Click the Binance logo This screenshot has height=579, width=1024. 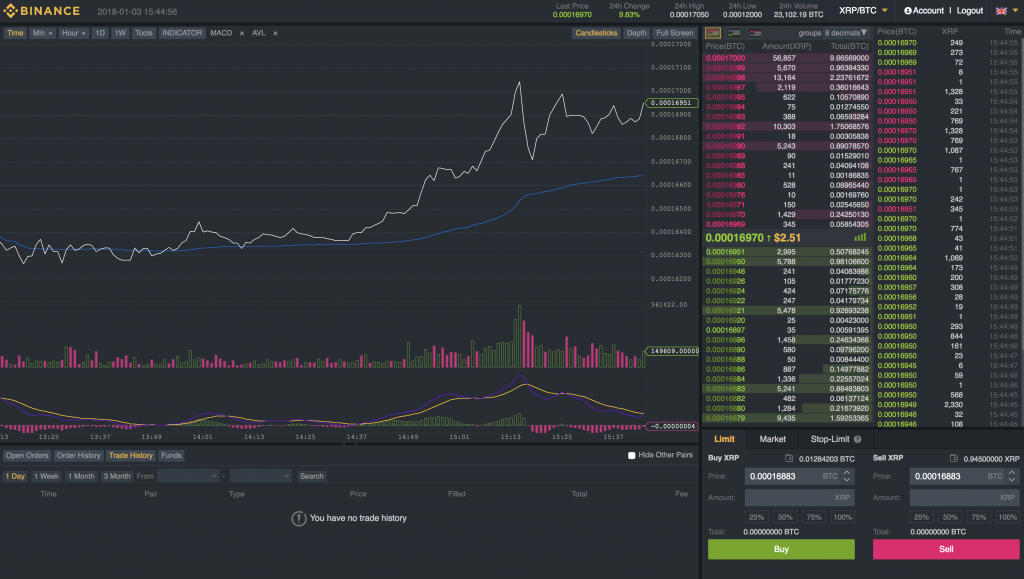[x=40, y=10]
